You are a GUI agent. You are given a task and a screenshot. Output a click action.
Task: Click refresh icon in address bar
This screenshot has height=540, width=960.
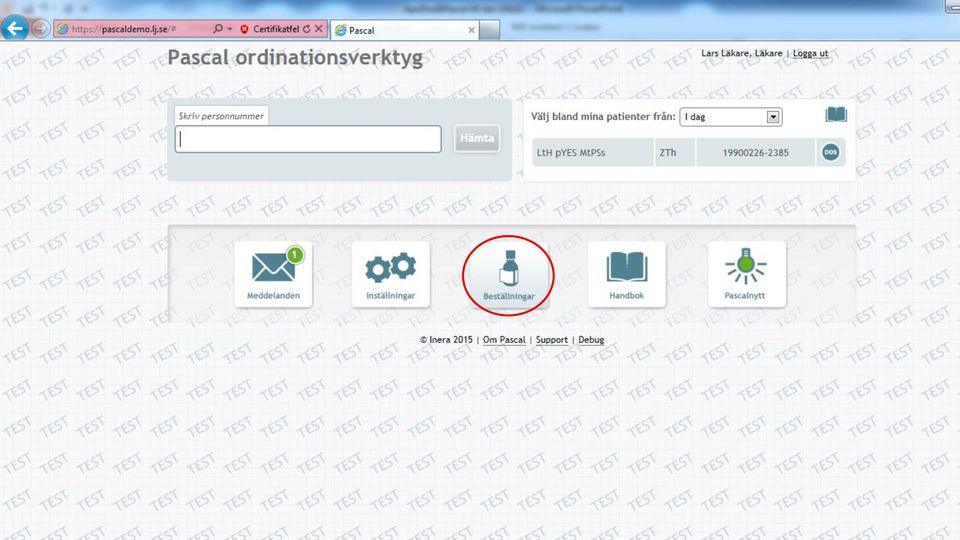[307, 29]
